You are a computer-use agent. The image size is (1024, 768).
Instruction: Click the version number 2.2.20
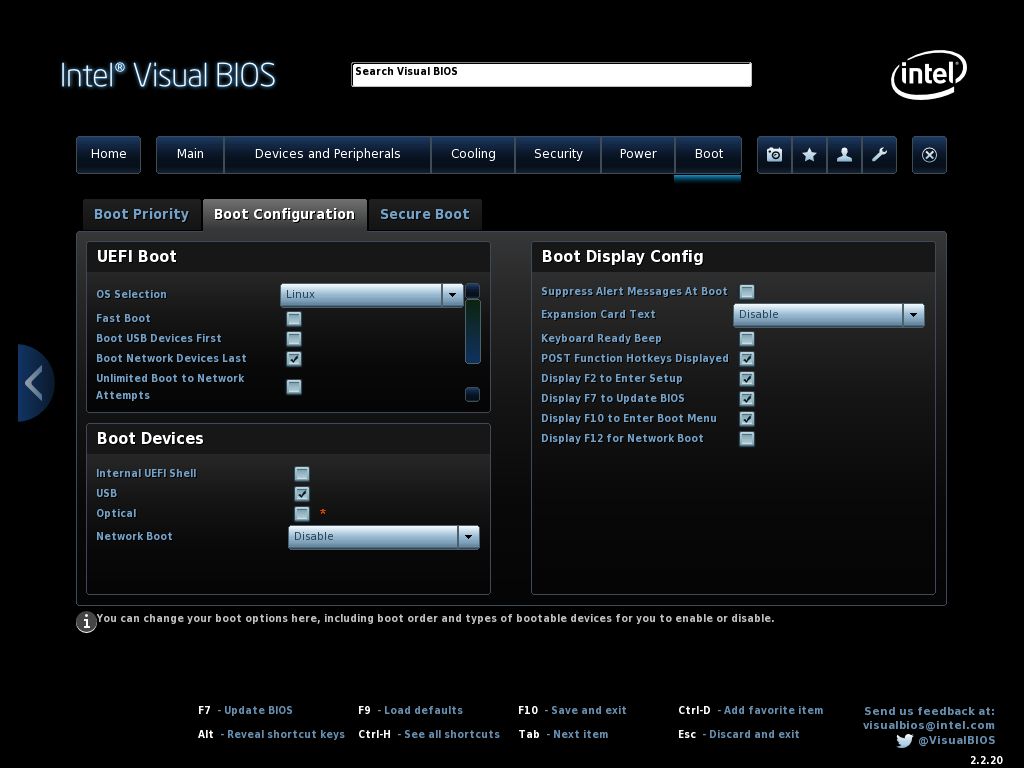pyautogui.click(x=986, y=760)
